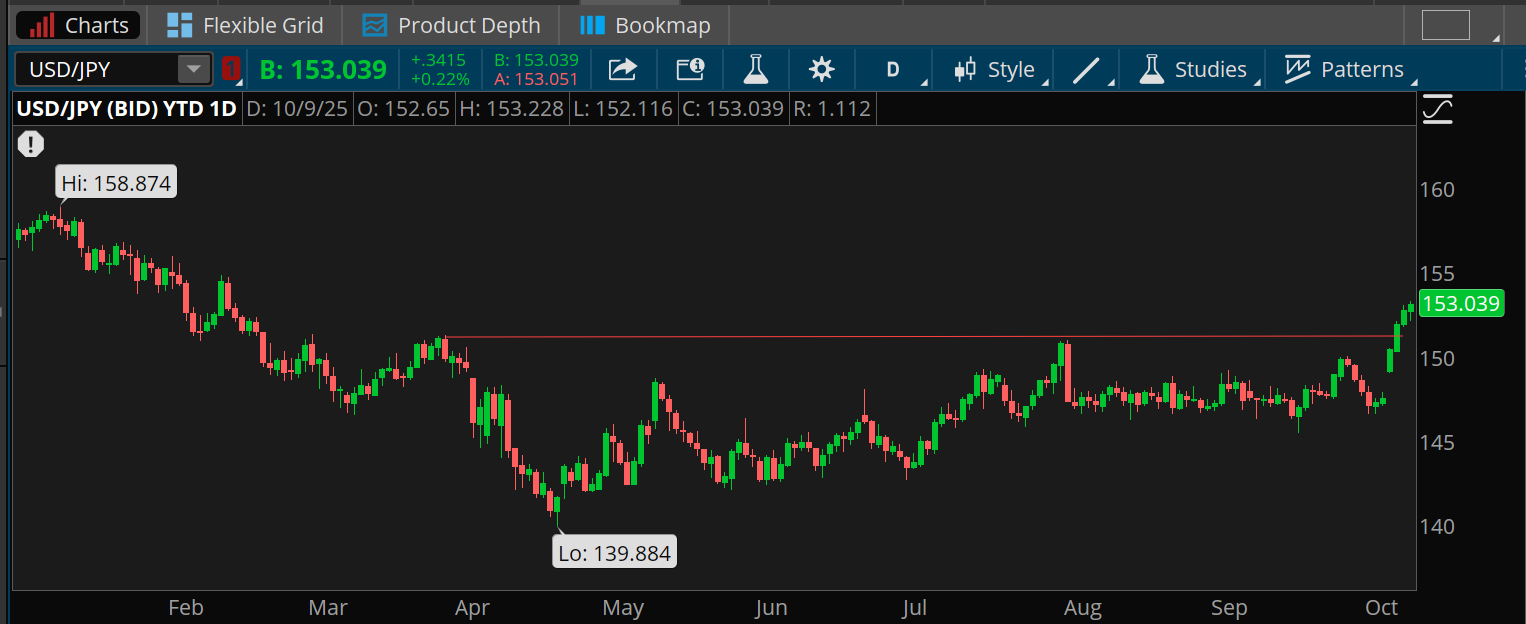Click the flask icon beside the gear
Viewport: 1526px width, 624px height.
tap(755, 69)
